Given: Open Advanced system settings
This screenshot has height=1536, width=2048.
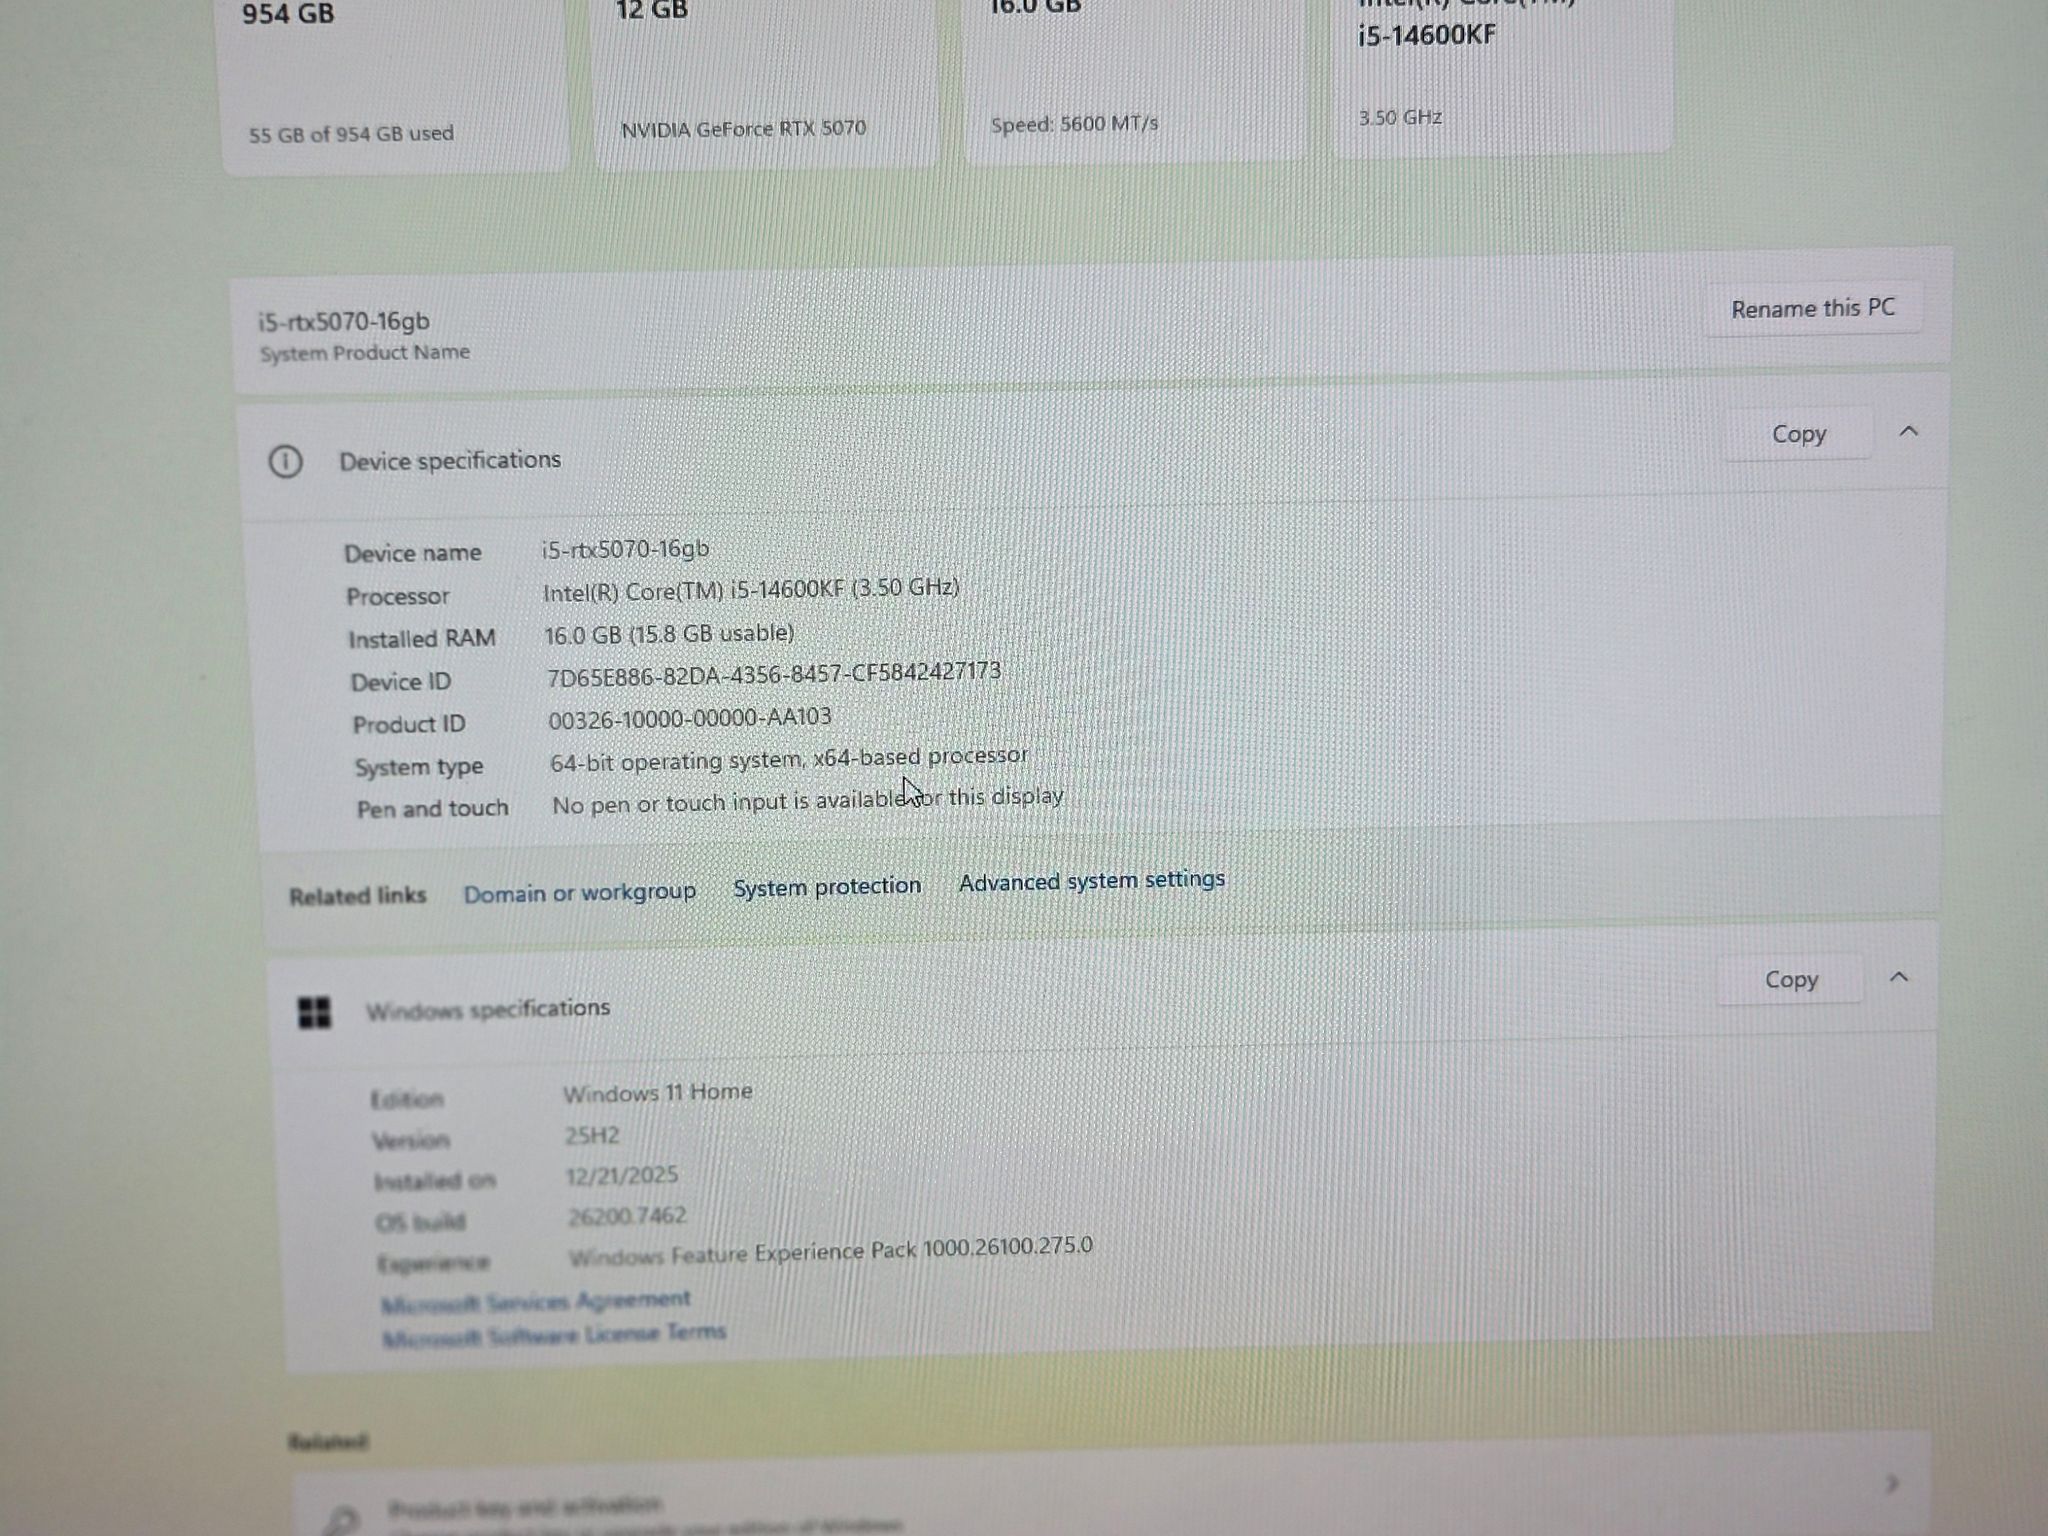Looking at the screenshot, I should [x=1091, y=881].
